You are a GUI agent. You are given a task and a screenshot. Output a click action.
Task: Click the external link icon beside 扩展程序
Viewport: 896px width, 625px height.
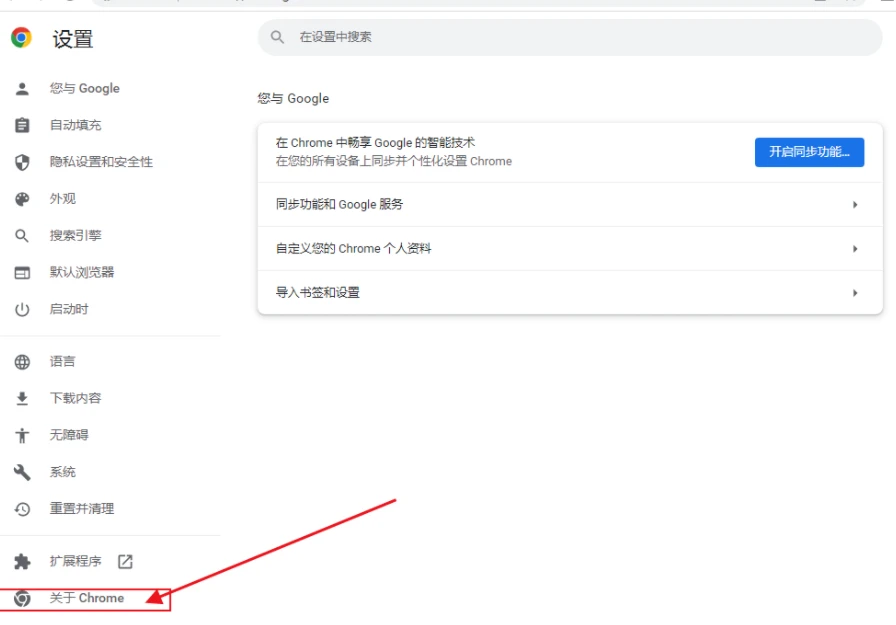[x=125, y=562]
